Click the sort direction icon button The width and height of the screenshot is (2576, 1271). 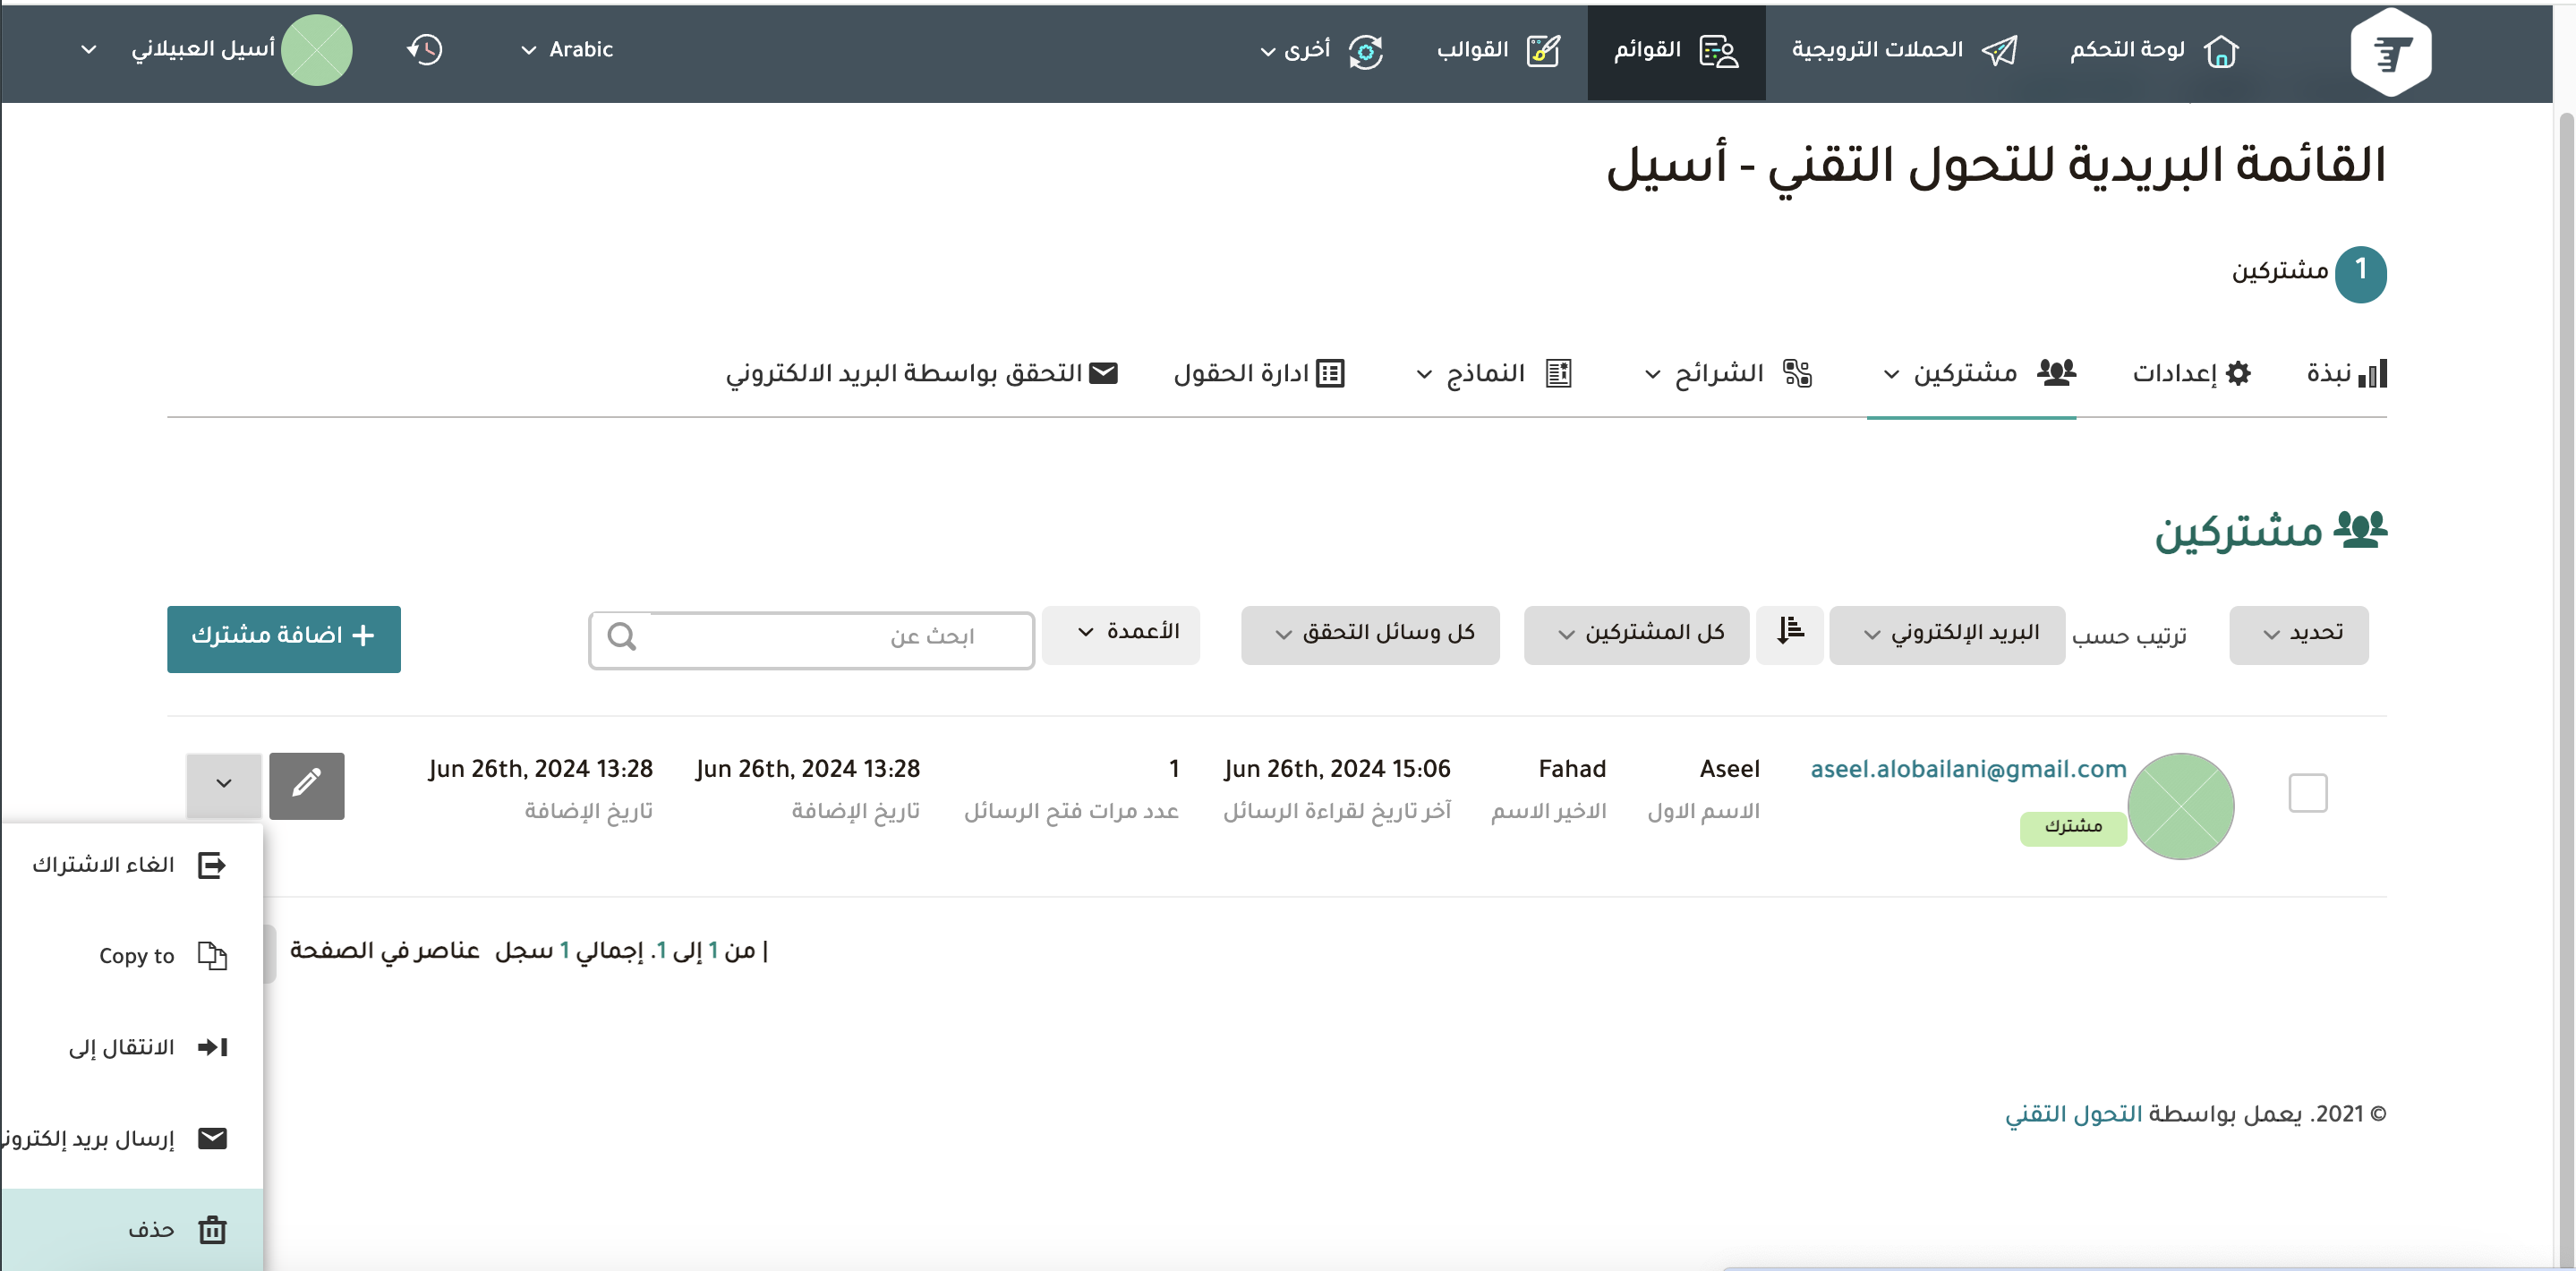point(1789,633)
